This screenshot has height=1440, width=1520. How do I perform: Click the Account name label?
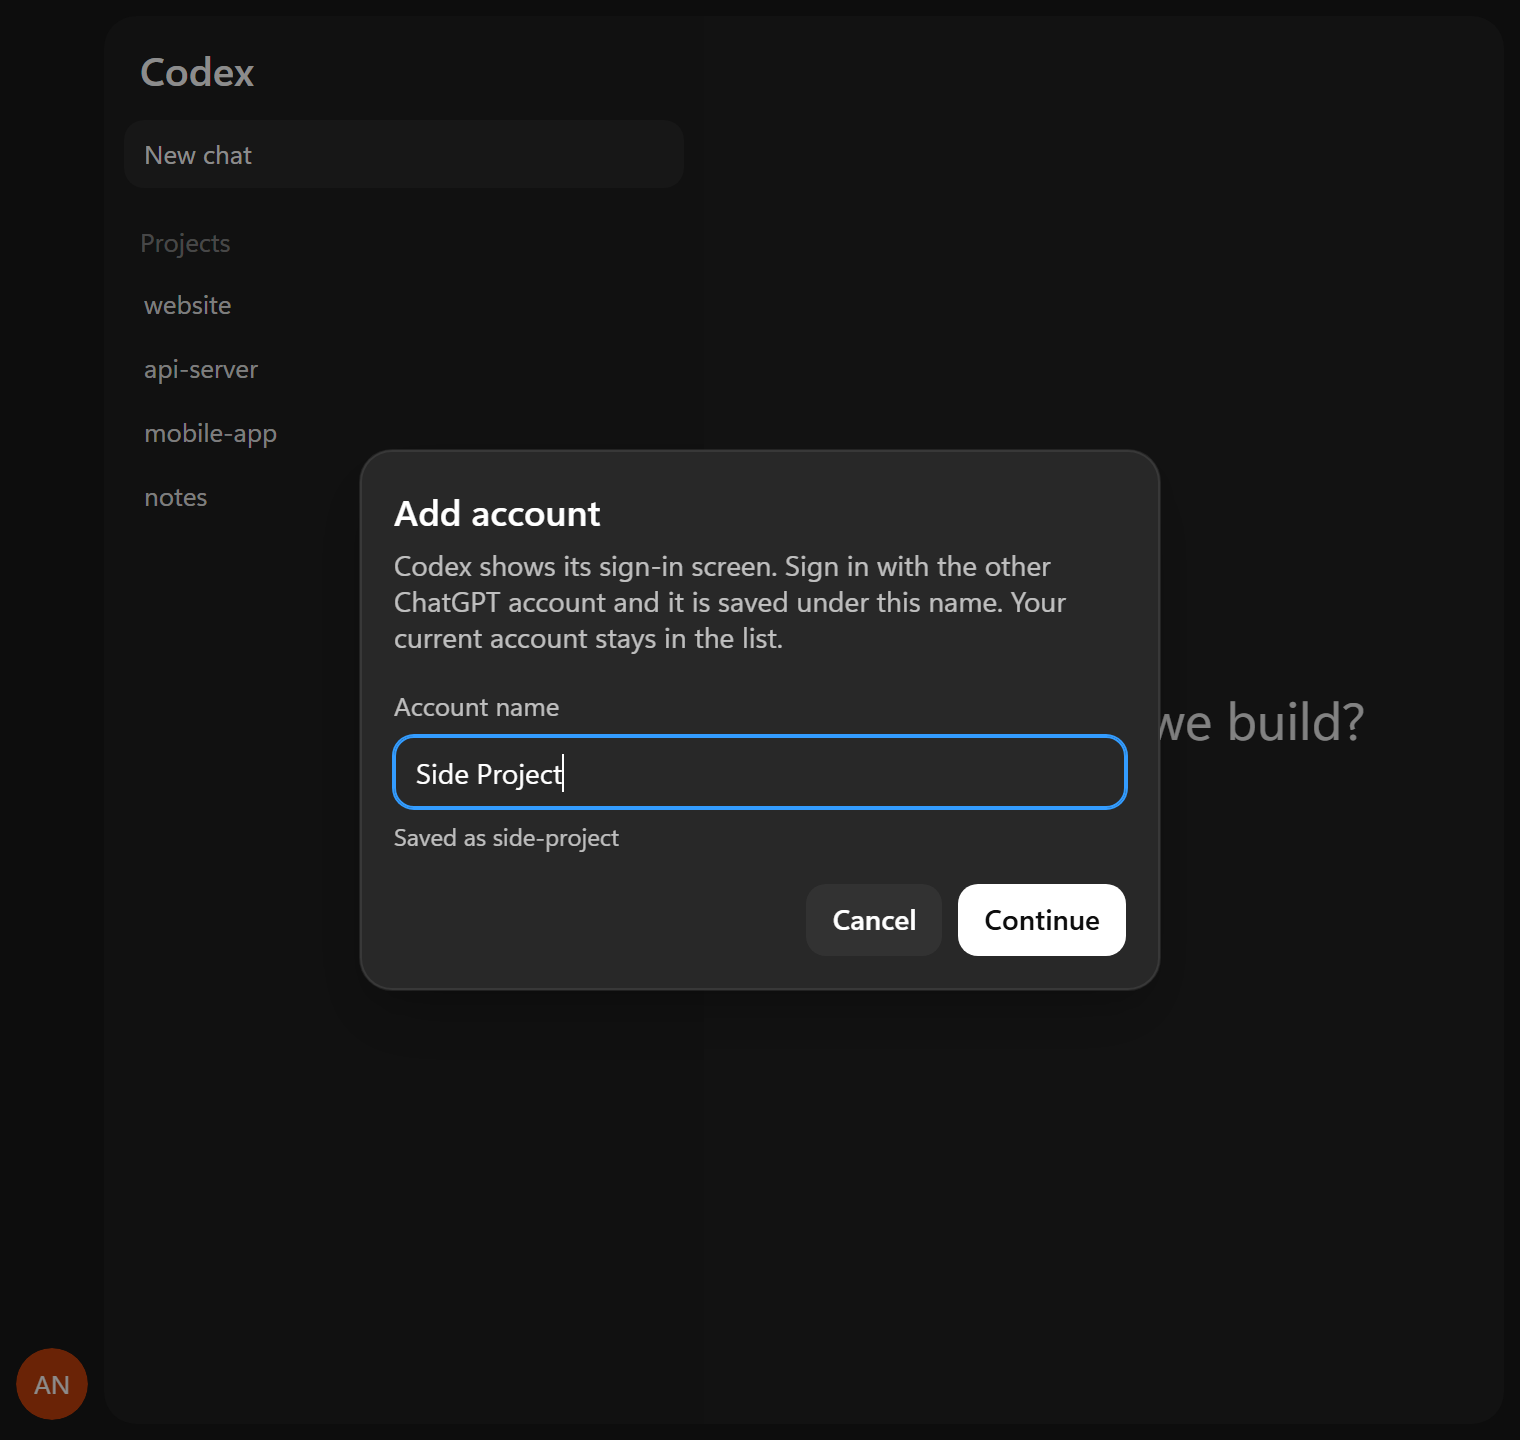(x=476, y=707)
